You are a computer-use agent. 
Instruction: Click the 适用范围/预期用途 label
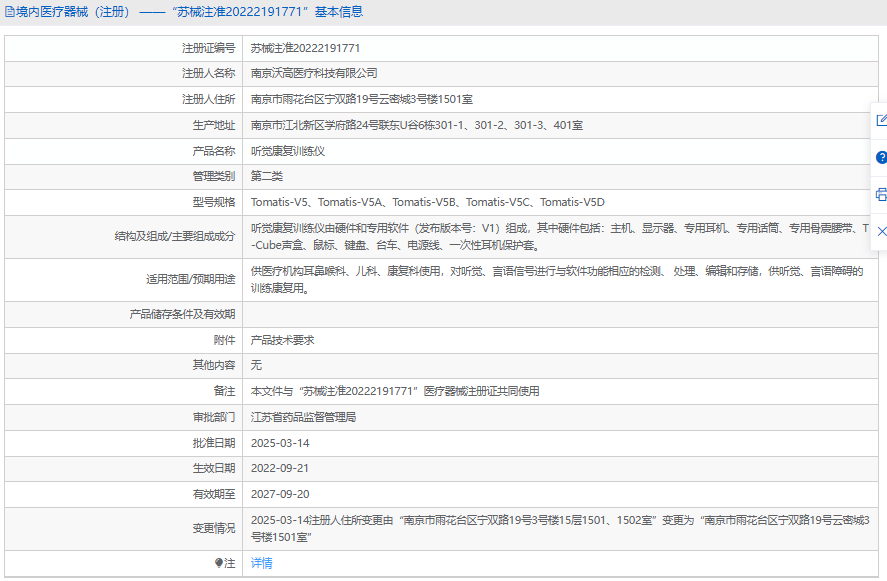coord(191,279)
